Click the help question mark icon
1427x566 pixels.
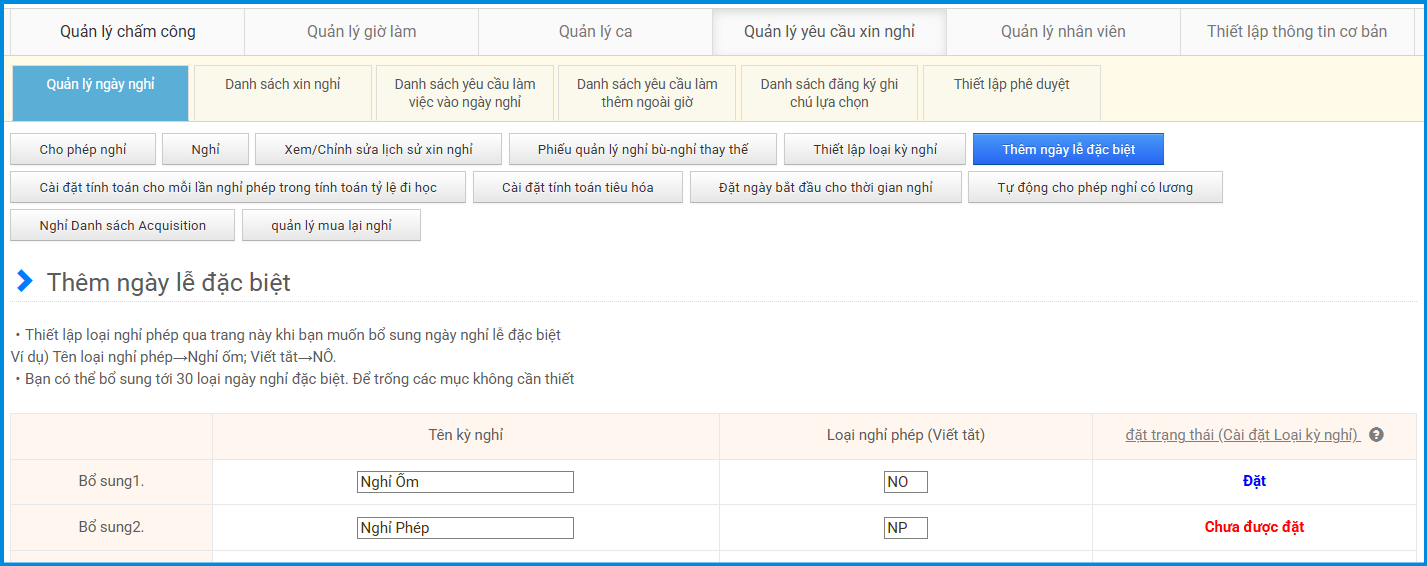[x=1376, y=435]
